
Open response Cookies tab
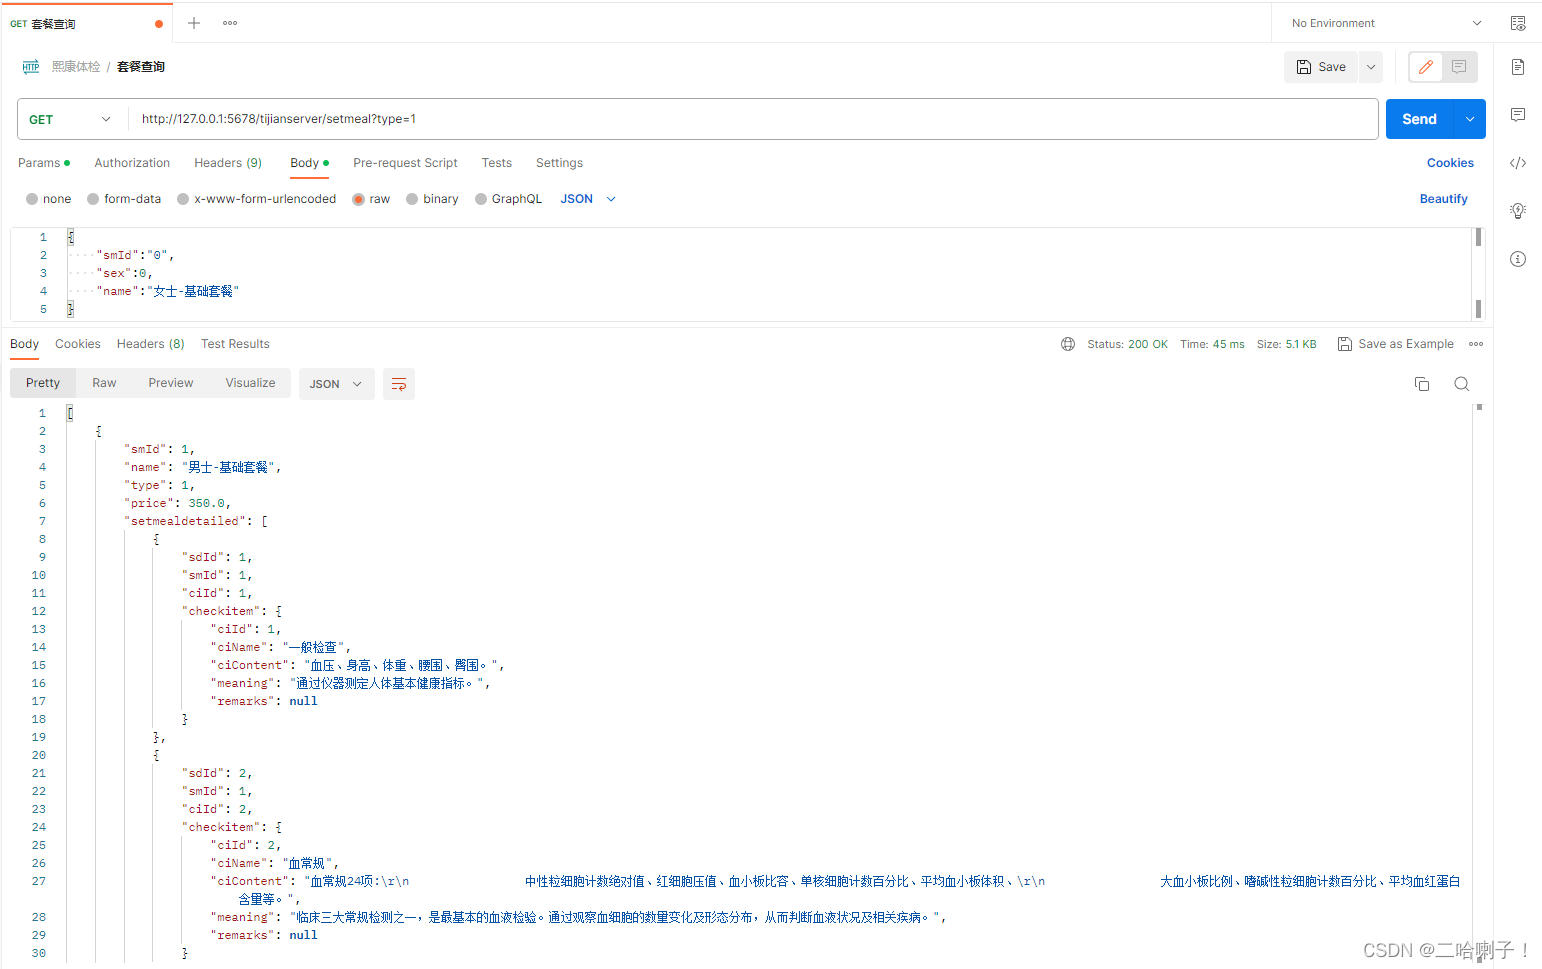[x=78, y=344]
